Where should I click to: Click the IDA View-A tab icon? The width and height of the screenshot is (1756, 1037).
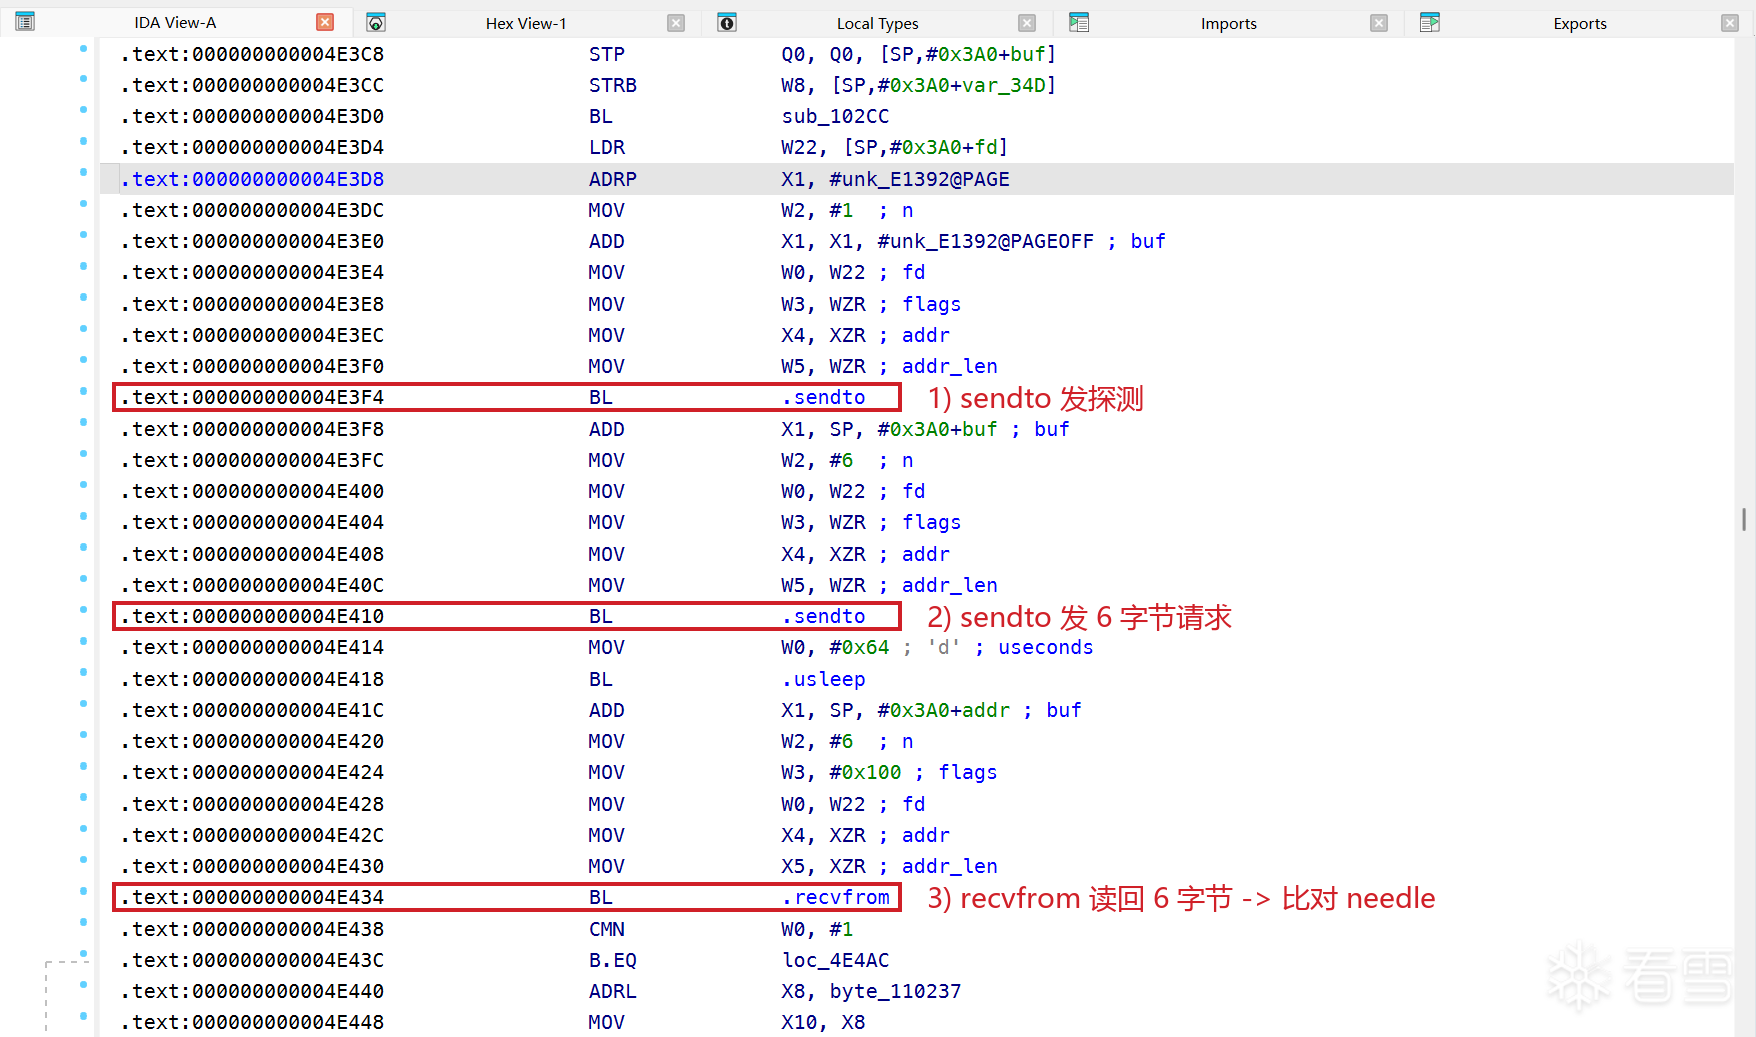tap(25, 22)
